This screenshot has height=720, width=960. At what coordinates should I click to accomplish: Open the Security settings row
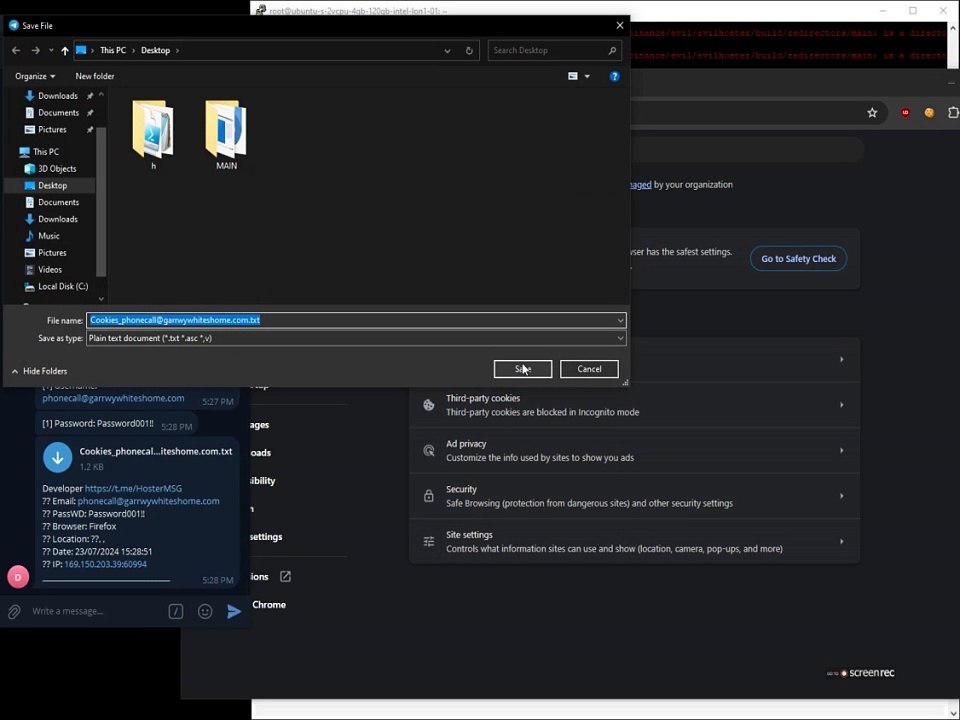634,496
